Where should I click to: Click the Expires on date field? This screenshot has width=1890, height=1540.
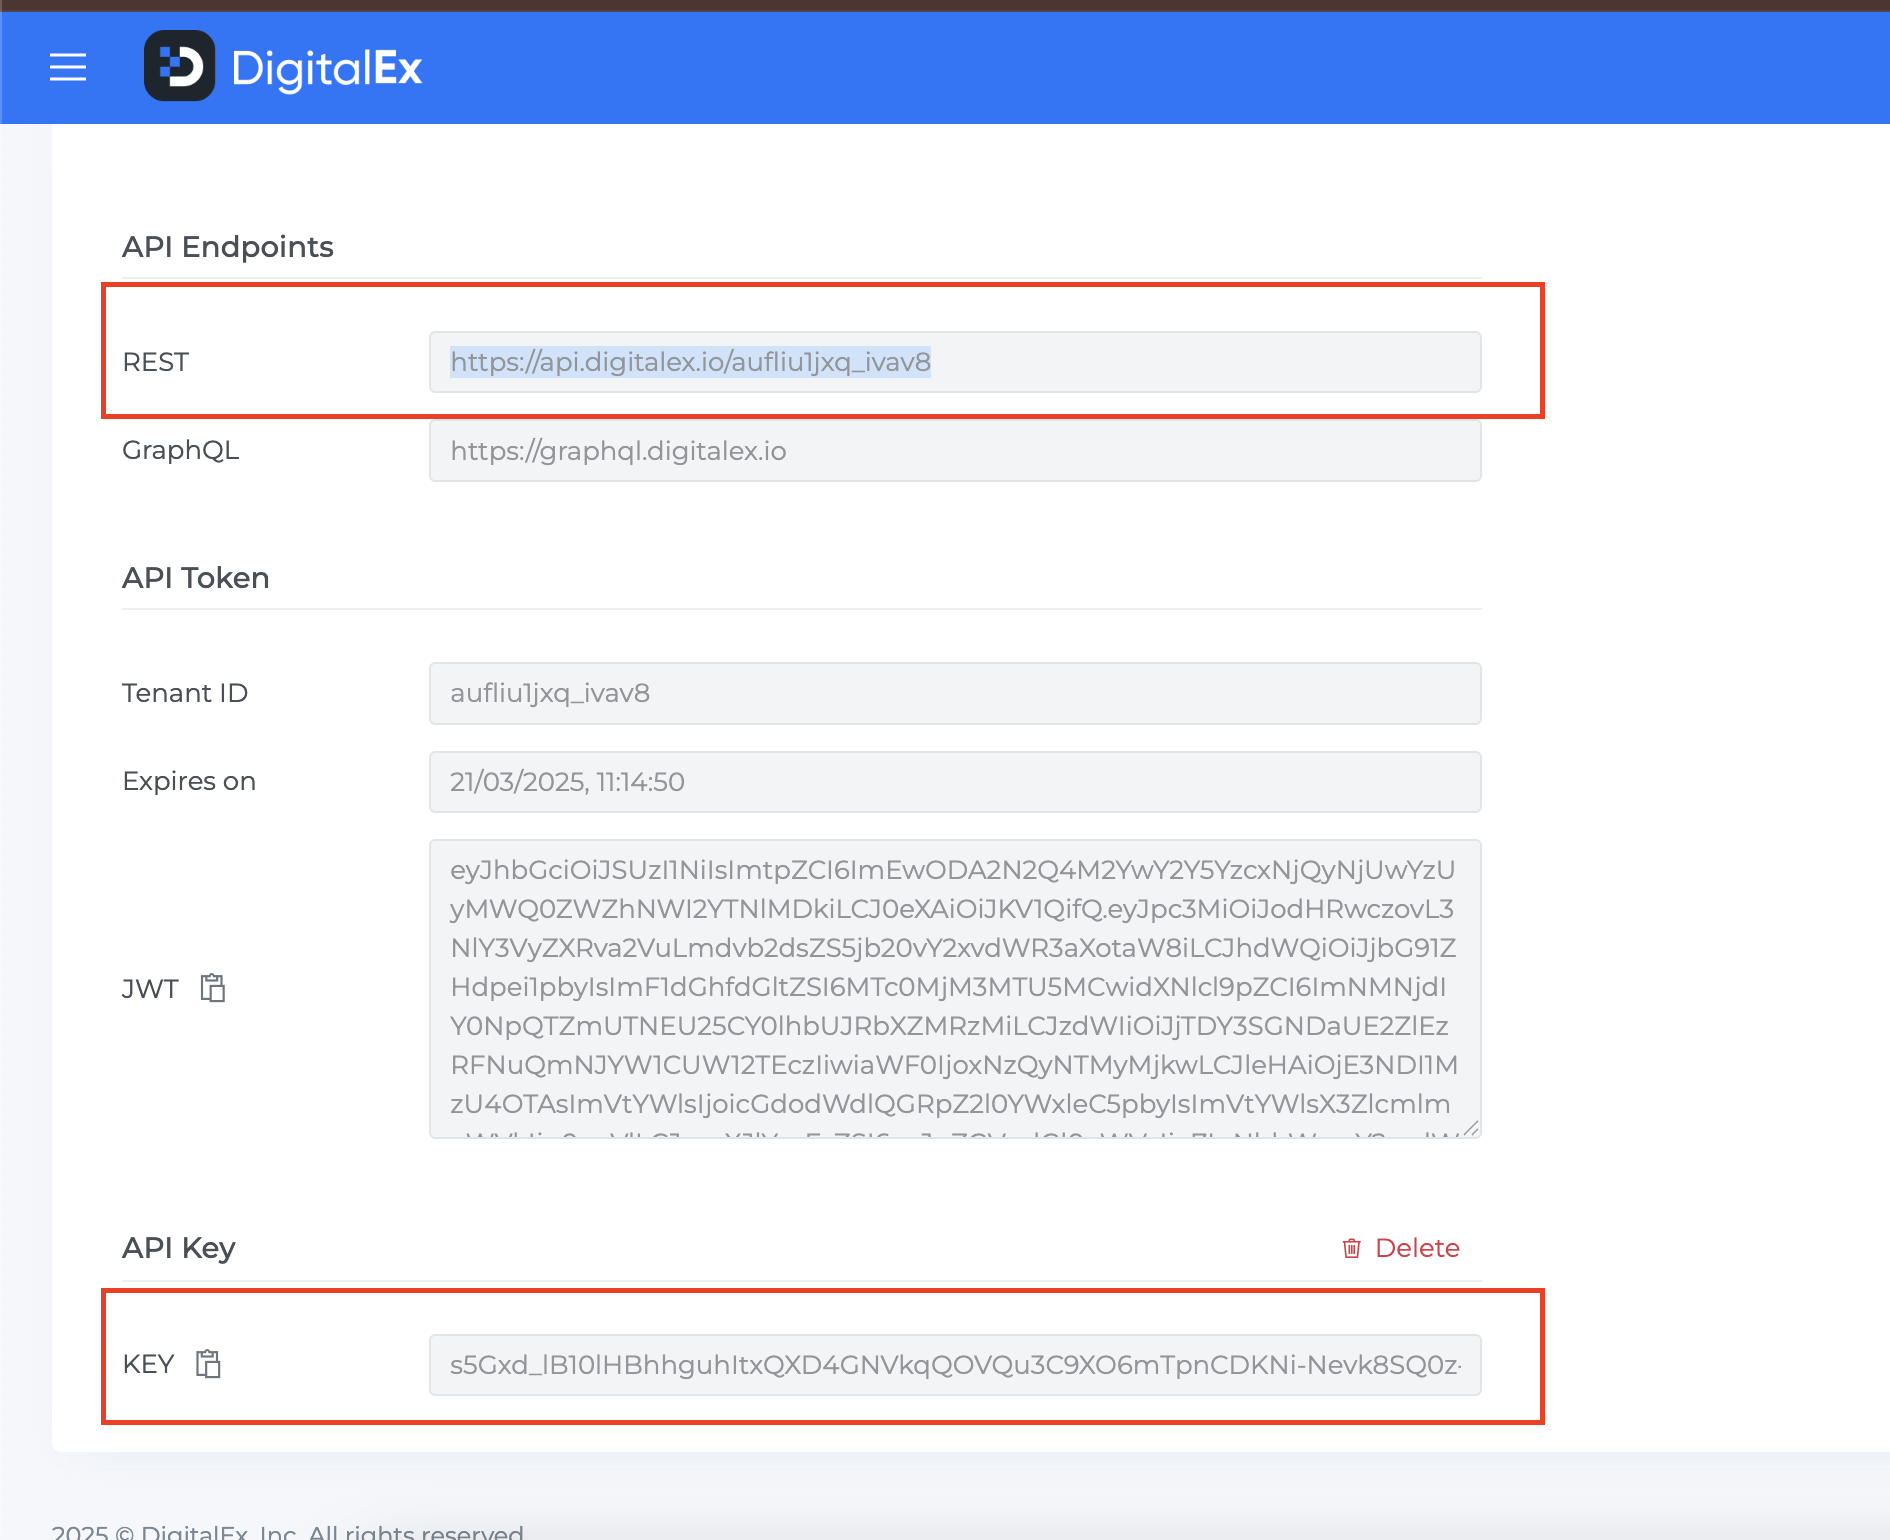tap(955, 782)
